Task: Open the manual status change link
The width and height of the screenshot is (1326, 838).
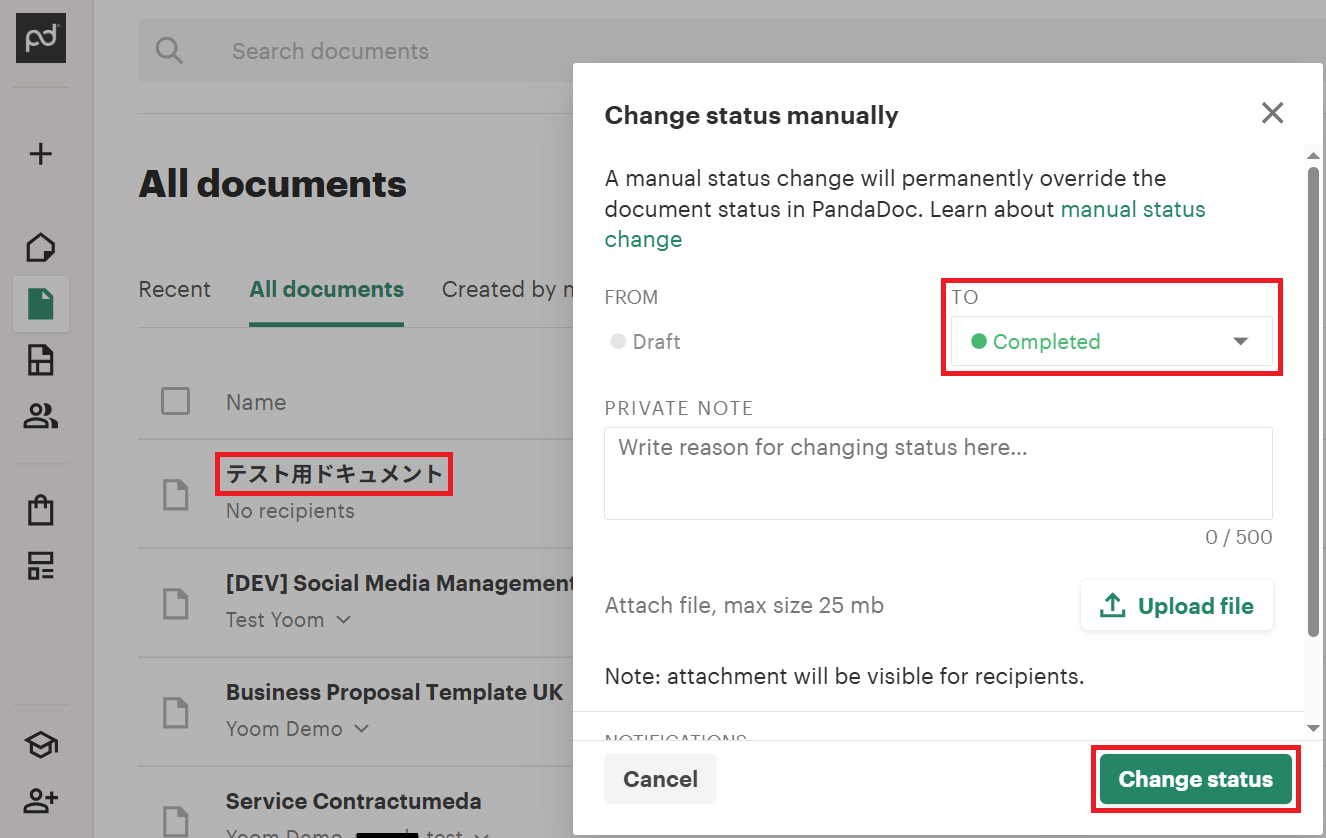Action: click(1132, 210)
